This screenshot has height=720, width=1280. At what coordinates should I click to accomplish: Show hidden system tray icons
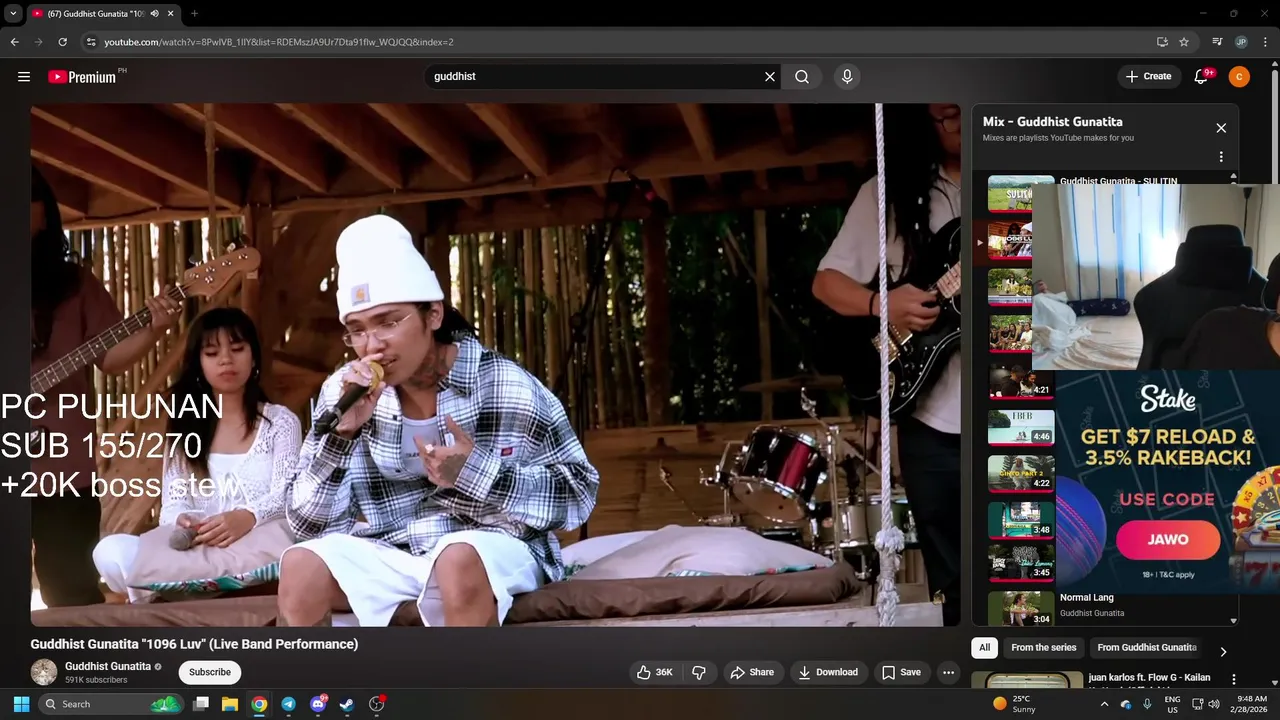[1104, 704]
